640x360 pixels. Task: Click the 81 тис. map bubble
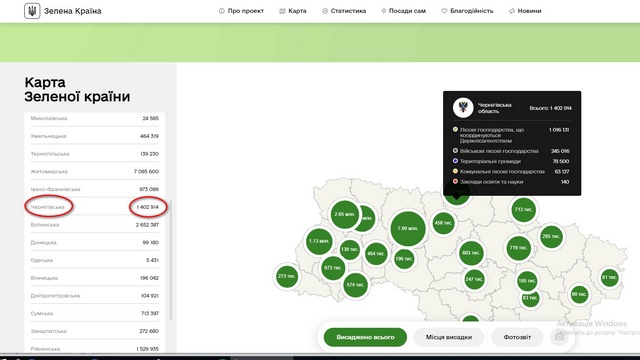[x=609, y=278]
